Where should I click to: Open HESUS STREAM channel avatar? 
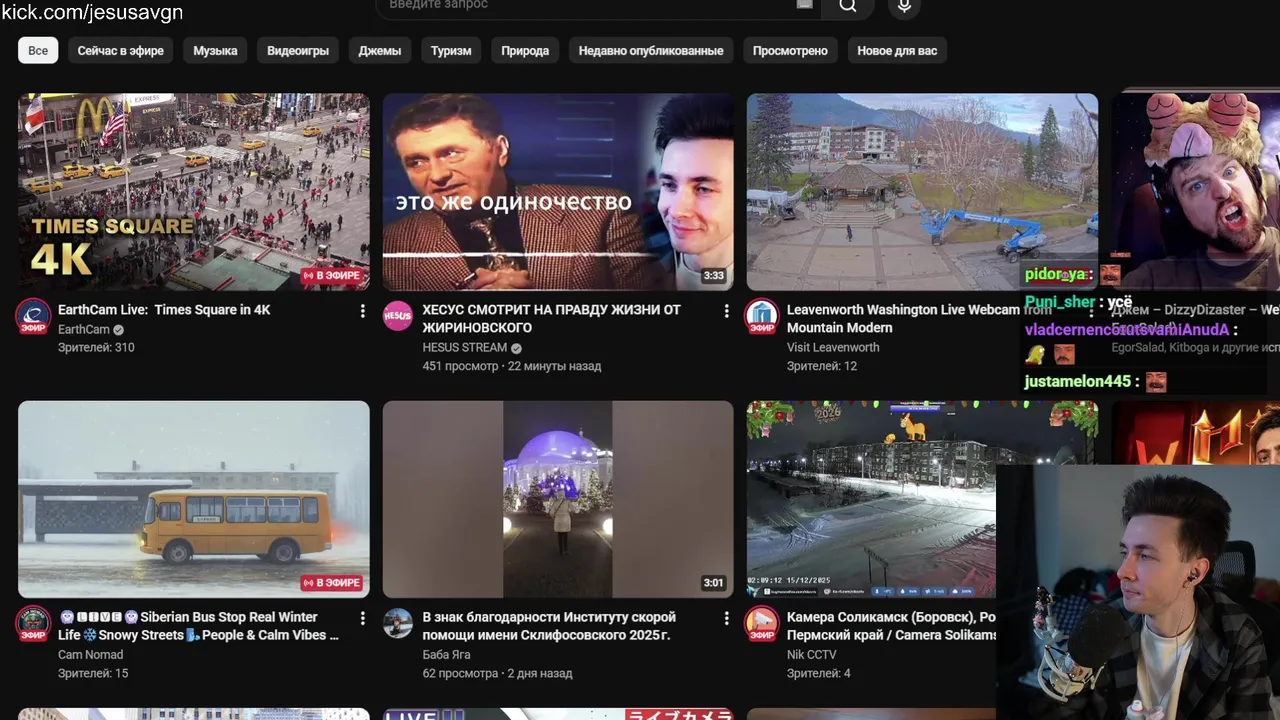click(x=398, y=315)
